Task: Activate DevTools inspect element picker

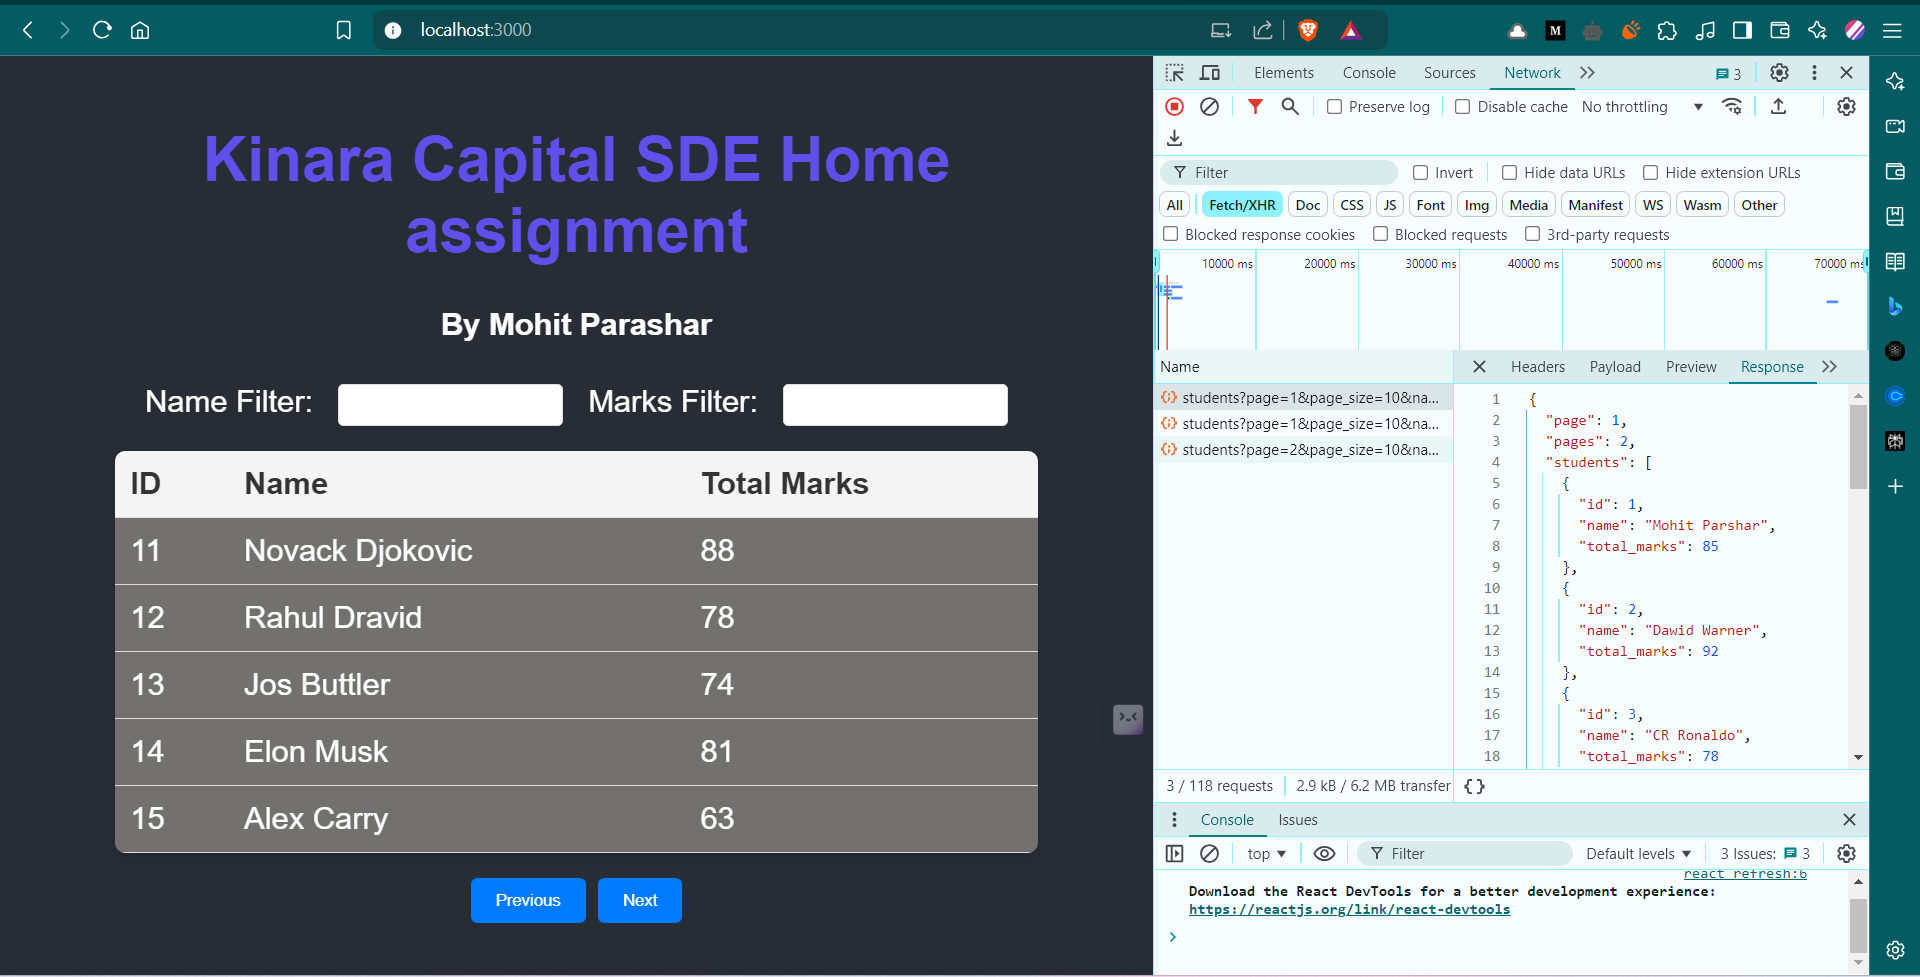Action: click(1175, 73)
